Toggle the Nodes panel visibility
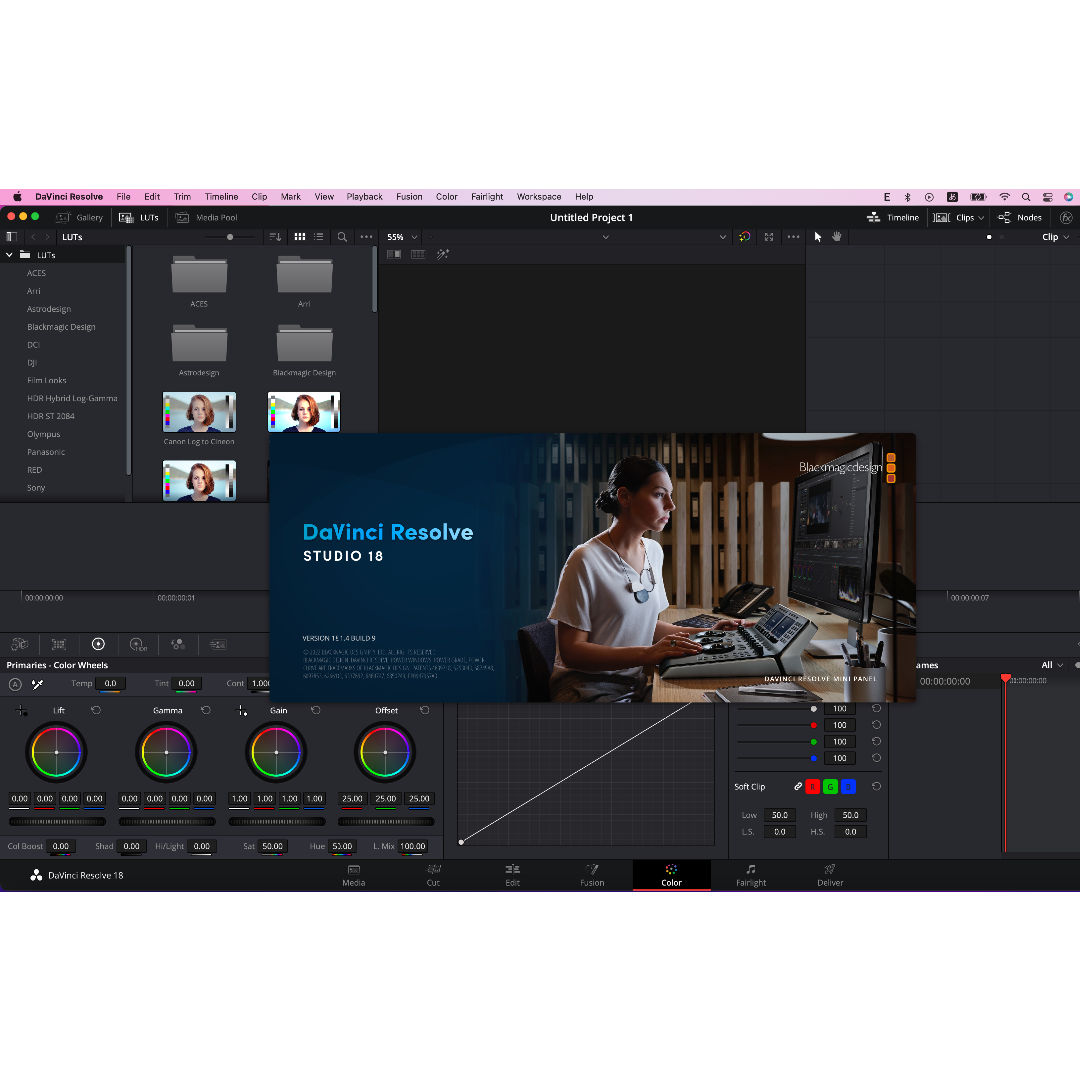Image resolution: width=1080 pixels, height=1080 pixels. coord(1020,218)
